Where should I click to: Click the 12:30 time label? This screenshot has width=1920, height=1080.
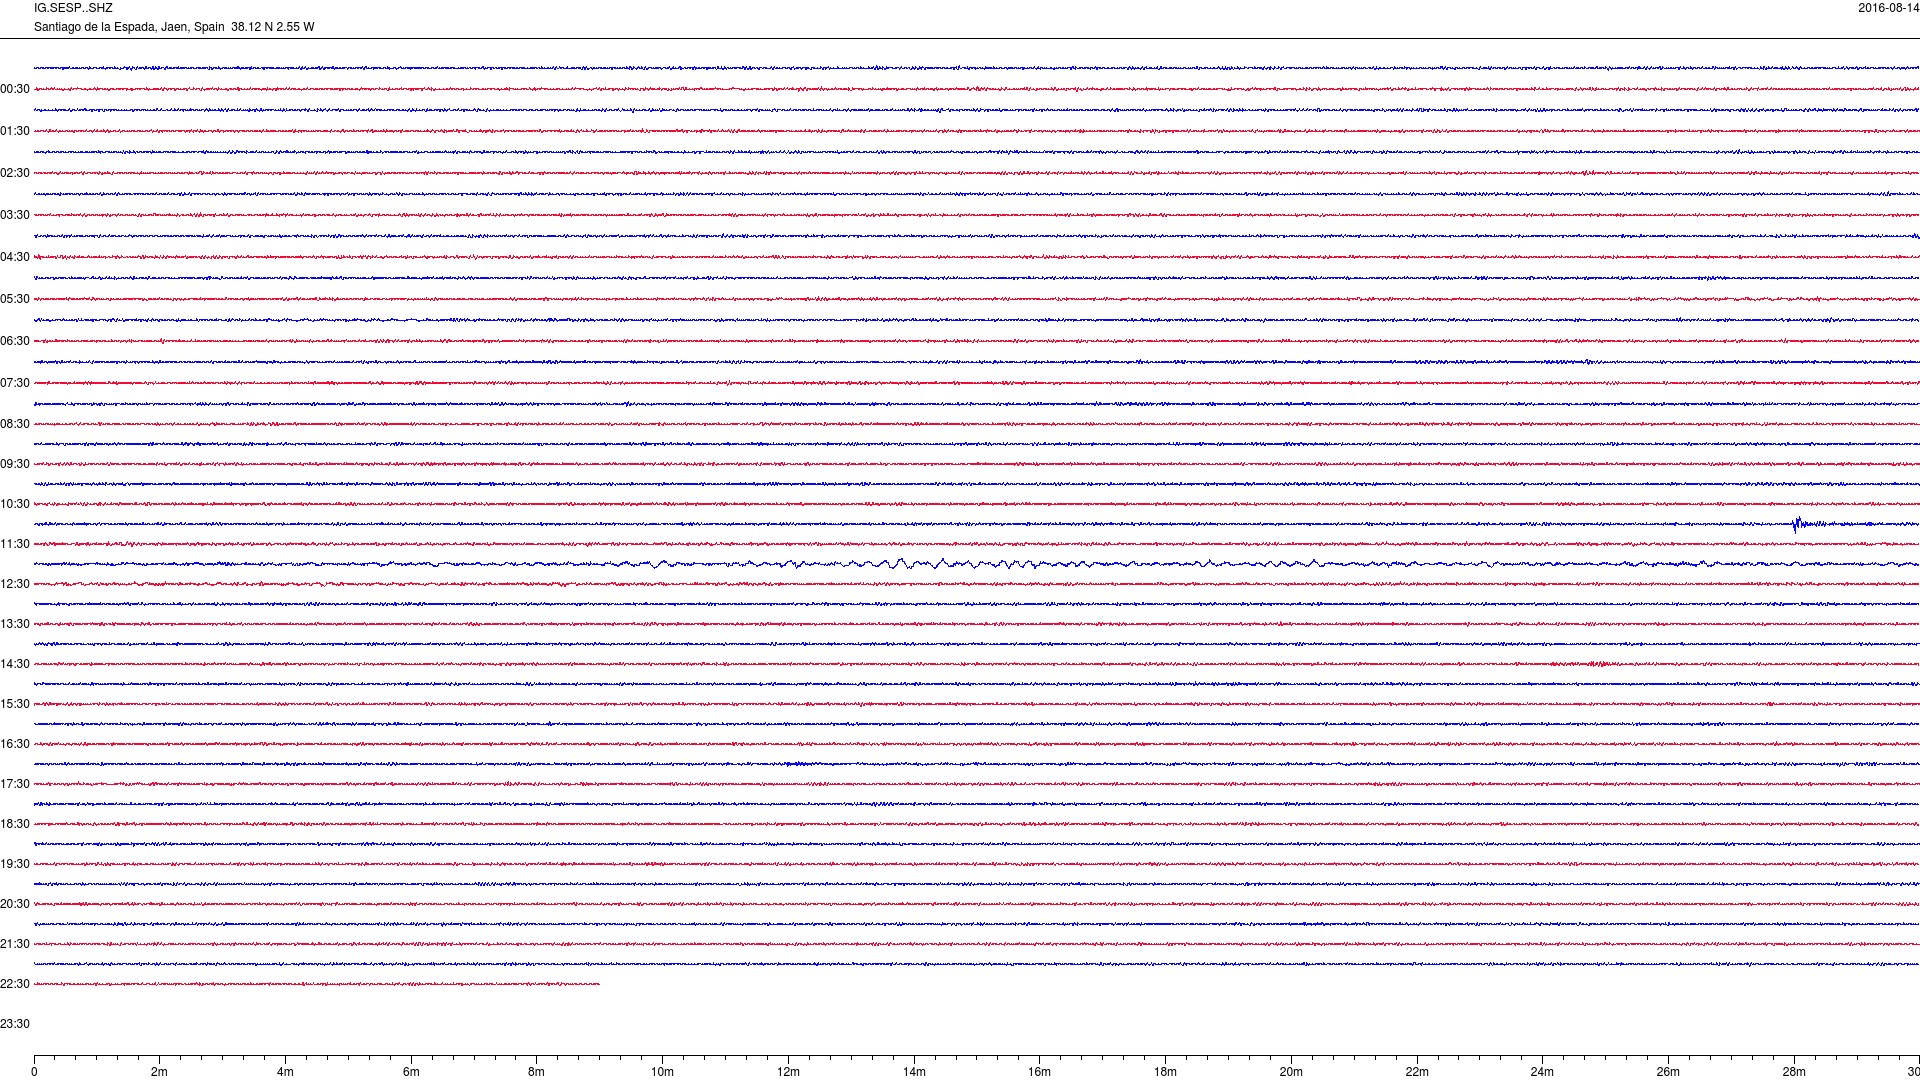[15, 584]
